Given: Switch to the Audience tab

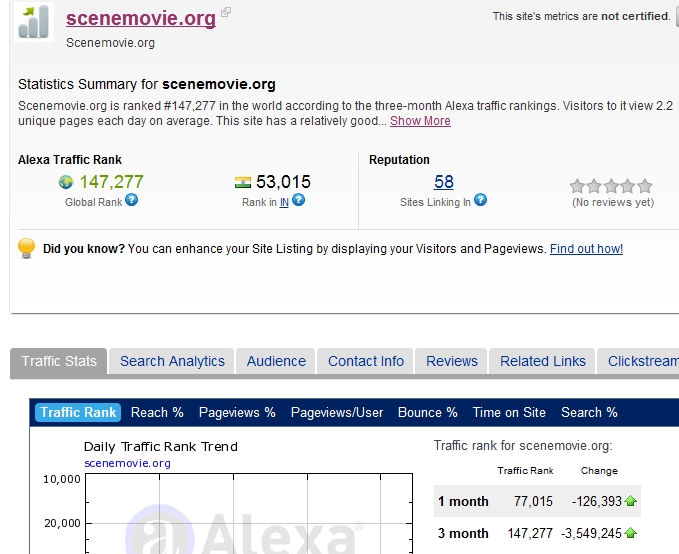Looking at the screenshot, I should click(276, 361).
